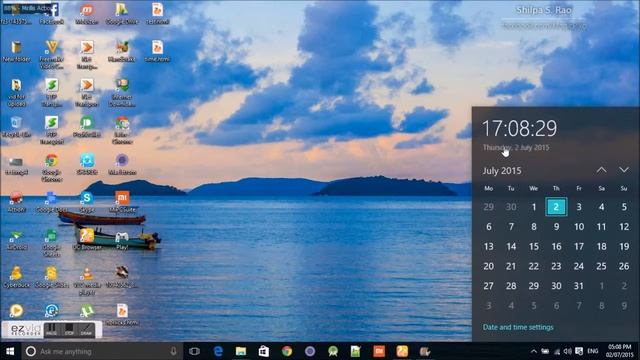
Task: Open the Windows Store taskbar icon
Action: [264, 351]
